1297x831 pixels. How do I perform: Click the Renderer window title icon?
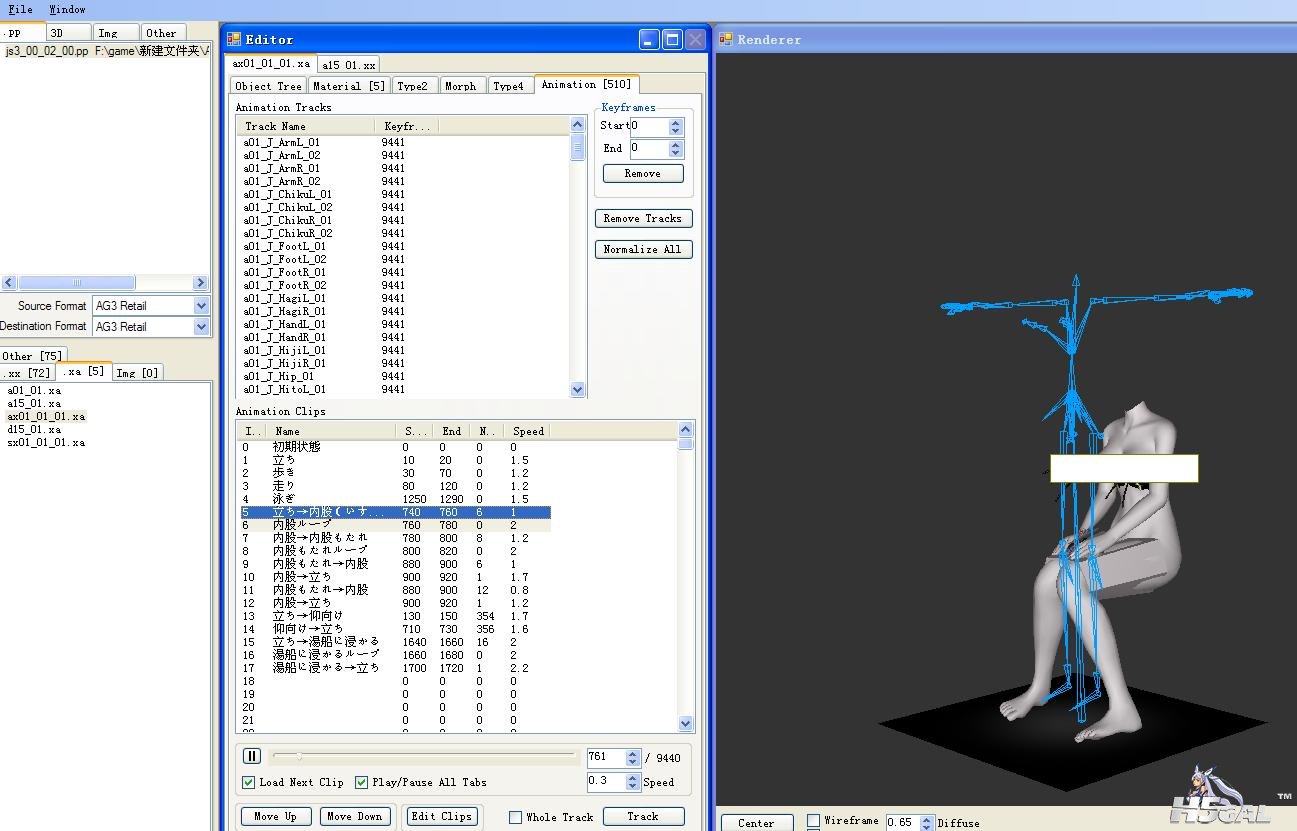(725, 39)
